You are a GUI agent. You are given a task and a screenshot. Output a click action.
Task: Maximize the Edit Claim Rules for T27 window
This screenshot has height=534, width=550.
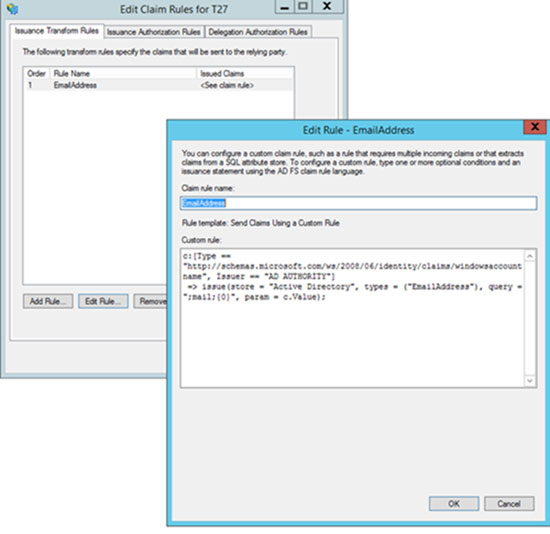303,7
